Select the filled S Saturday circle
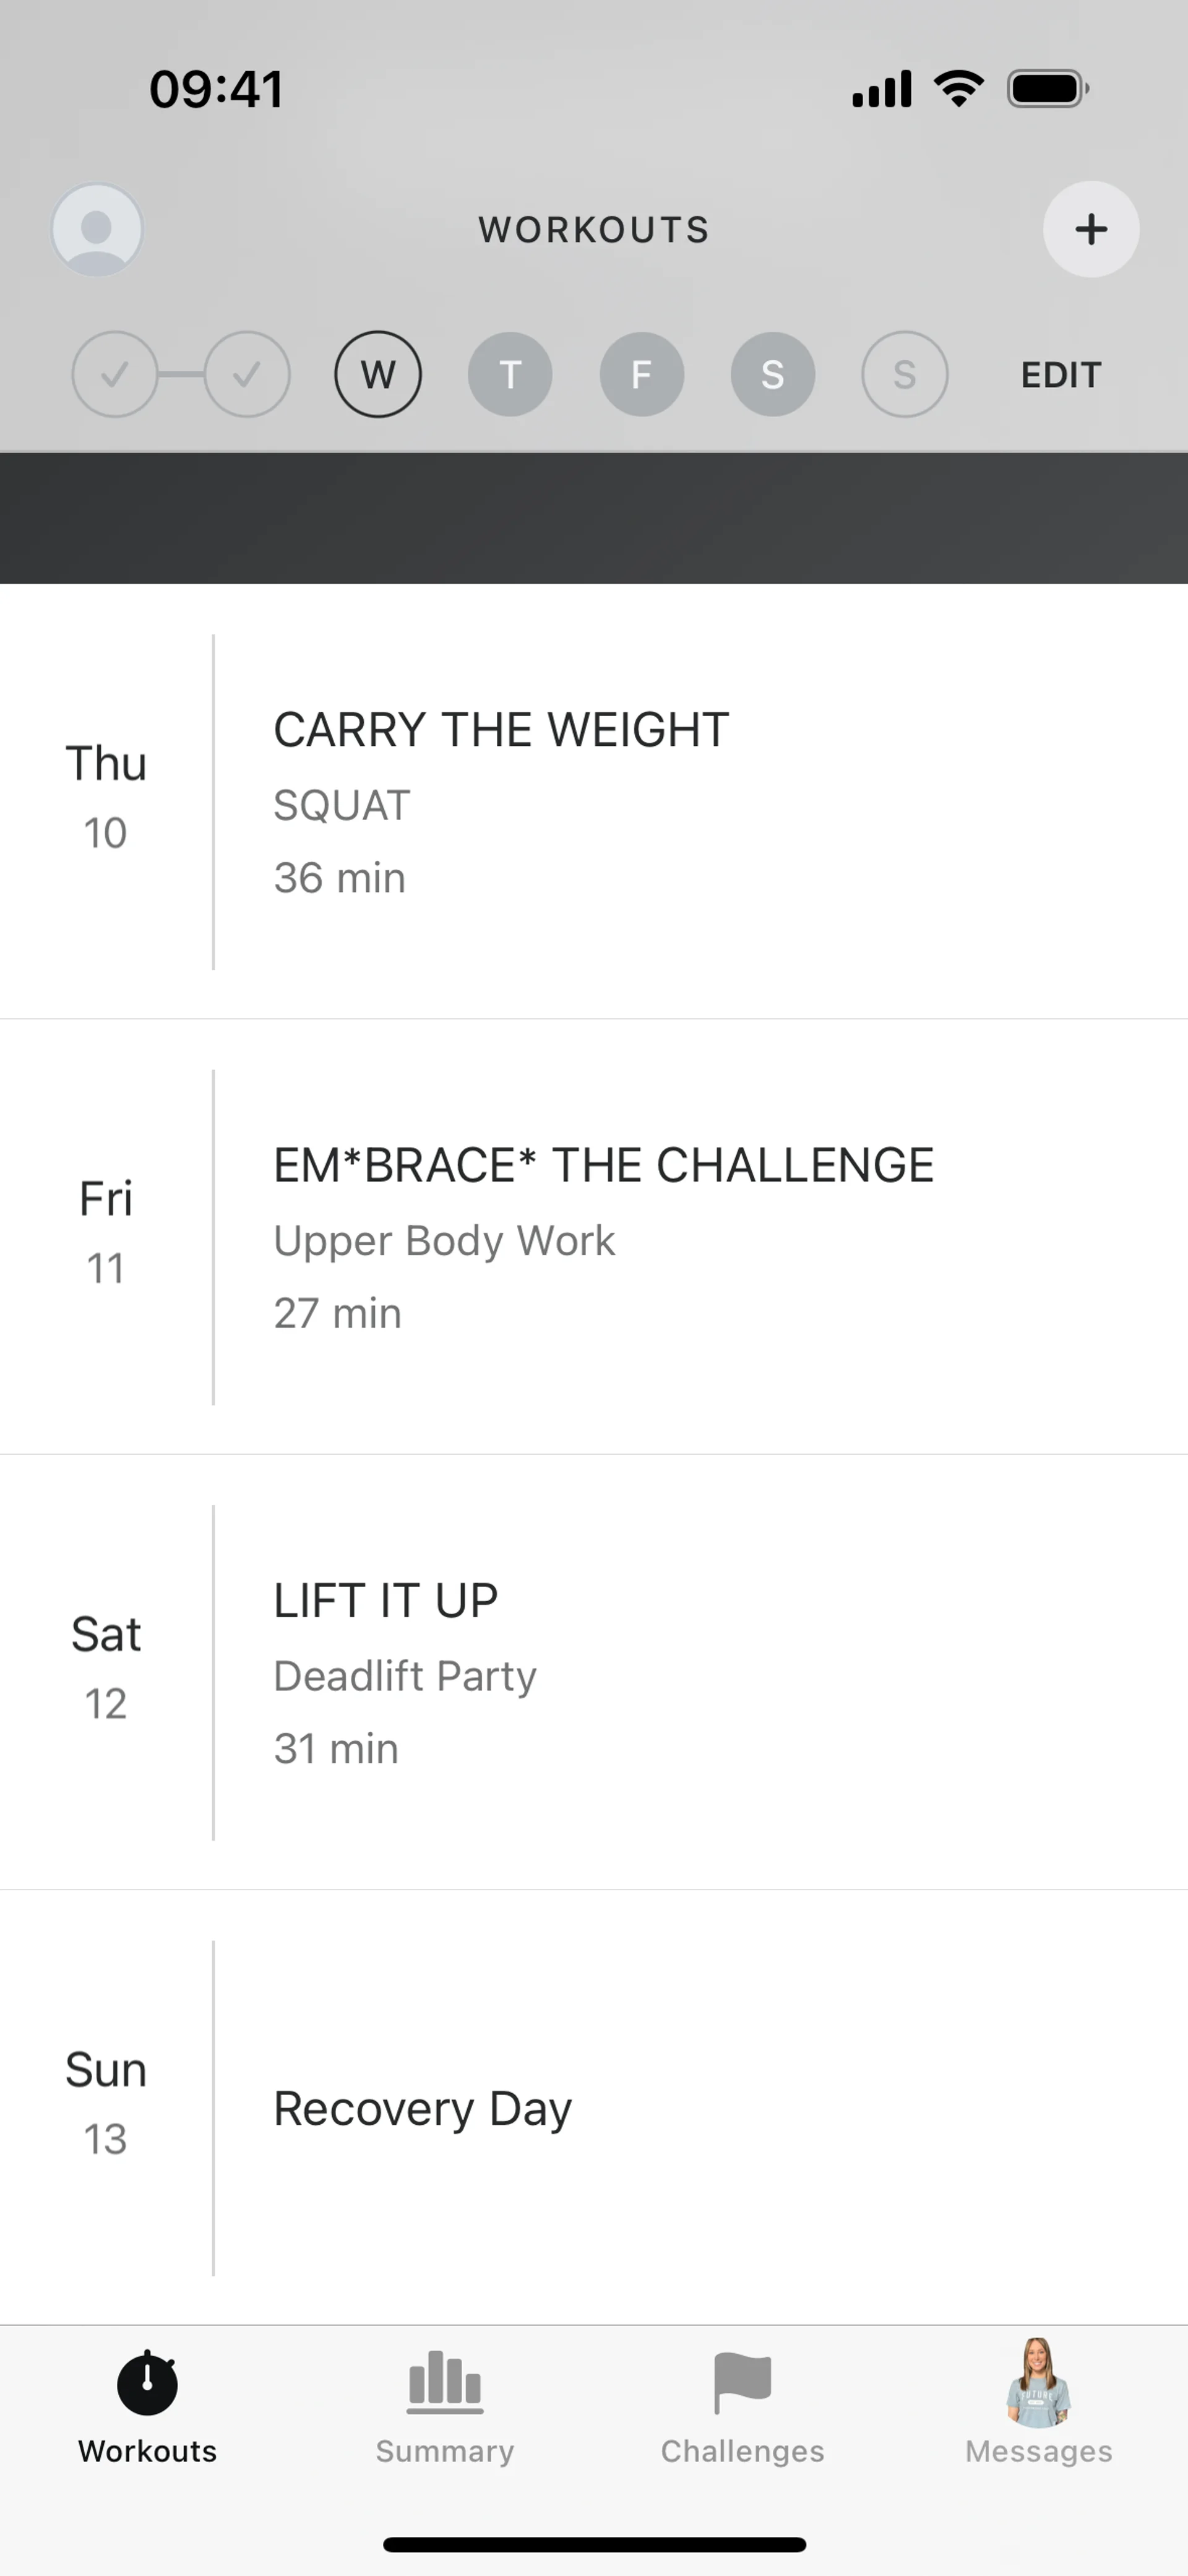The height and width of the screenshot is (2576, 1188). point(773,375)
